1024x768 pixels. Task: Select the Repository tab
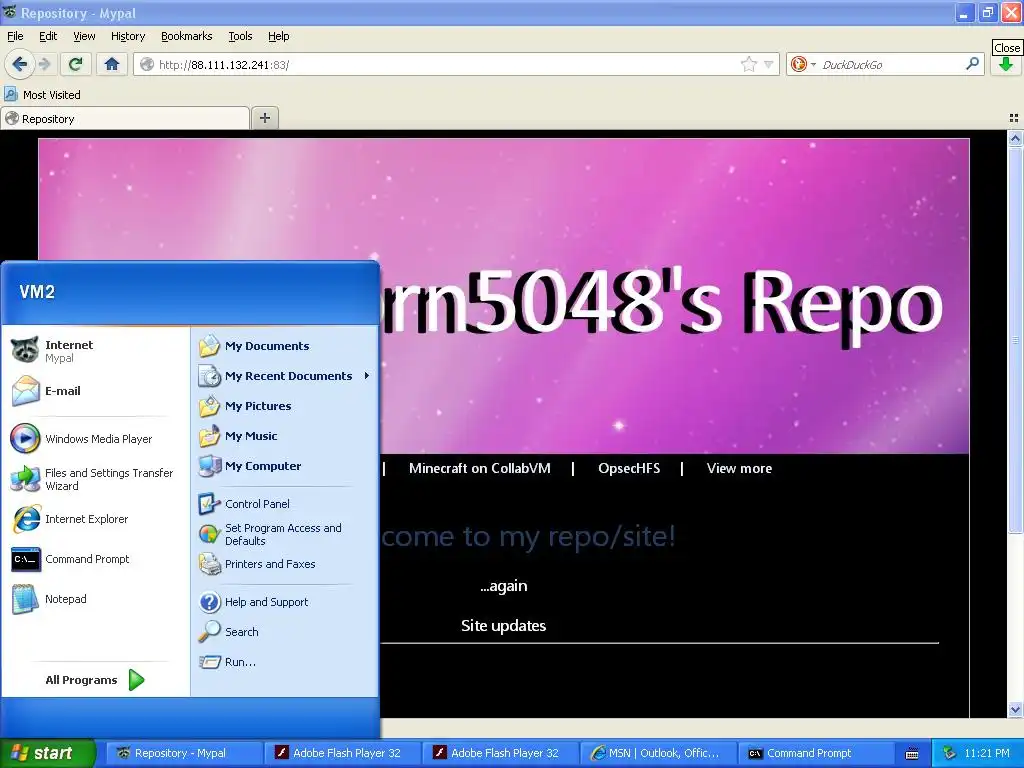pos(125,119)
